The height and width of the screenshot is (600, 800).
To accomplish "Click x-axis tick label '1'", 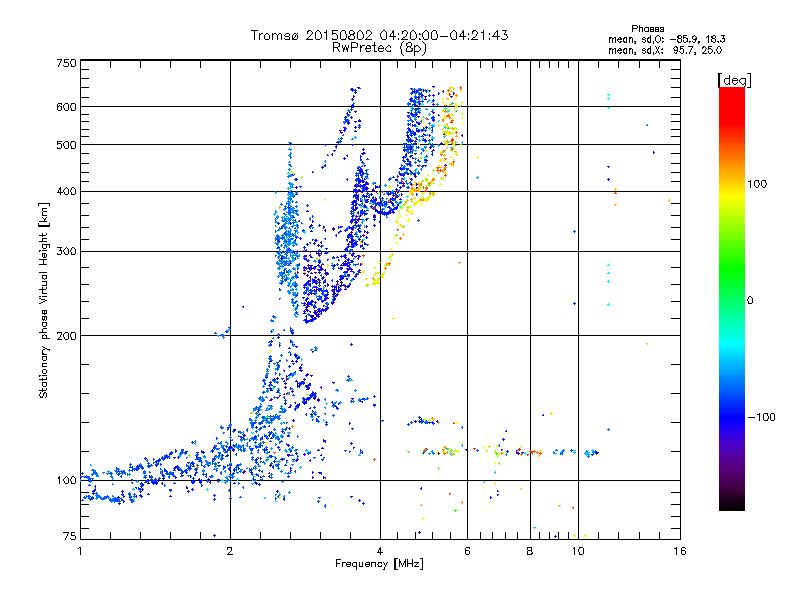I will [x=80, y=551].
